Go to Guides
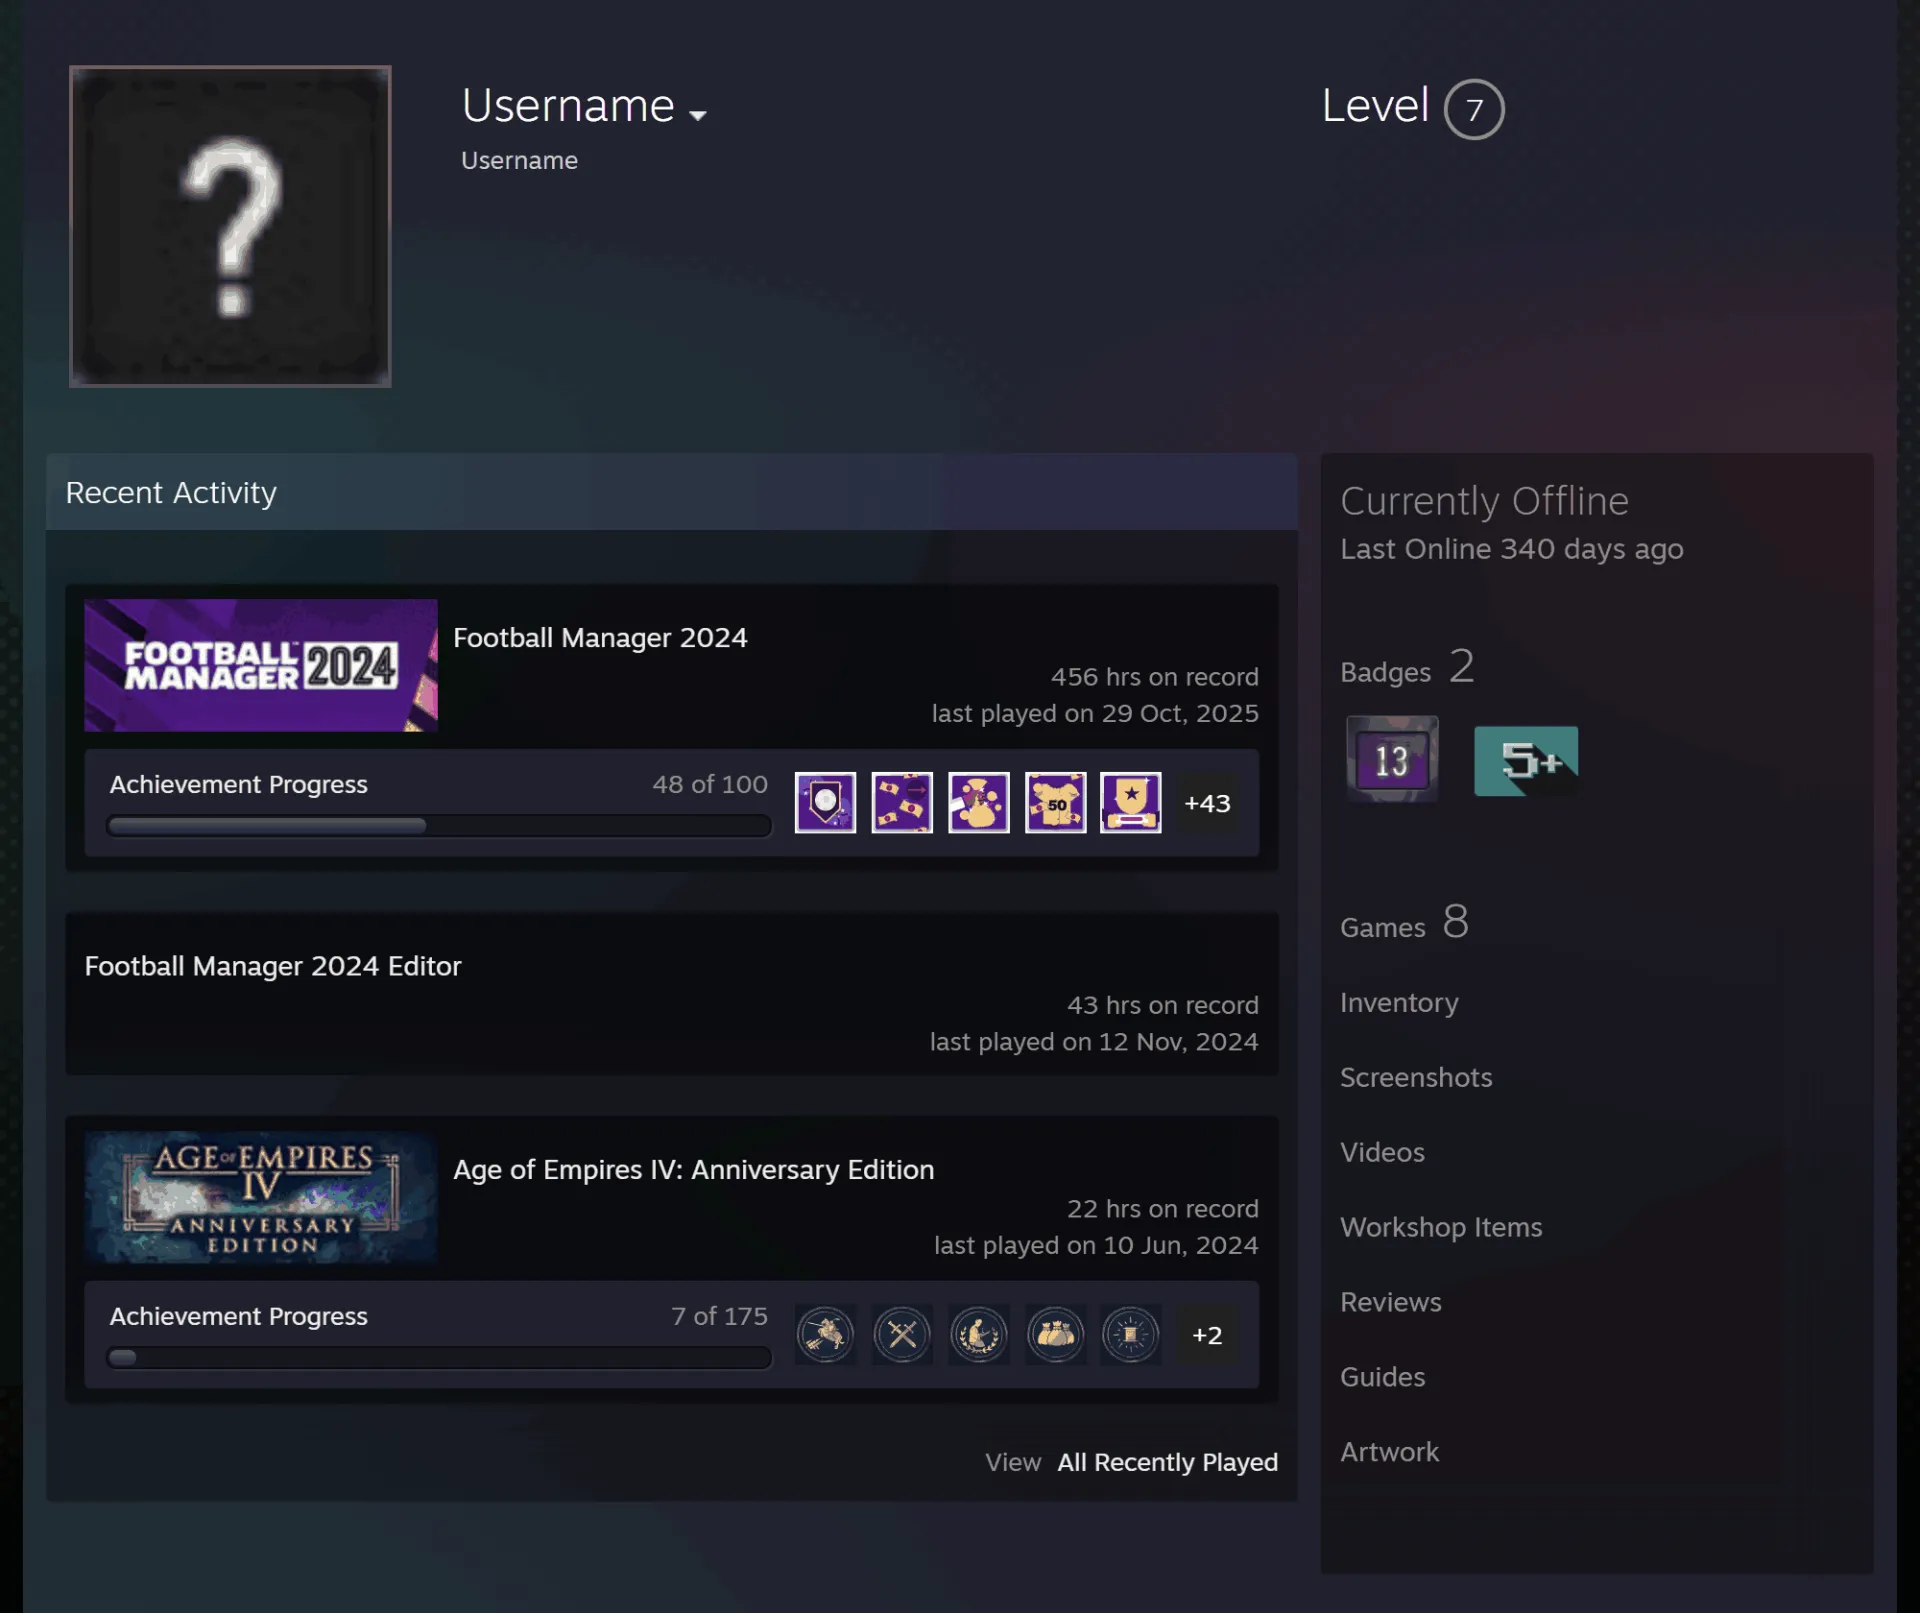The width and height of the screenshot is (1920, 1613). [1382, 1378]
